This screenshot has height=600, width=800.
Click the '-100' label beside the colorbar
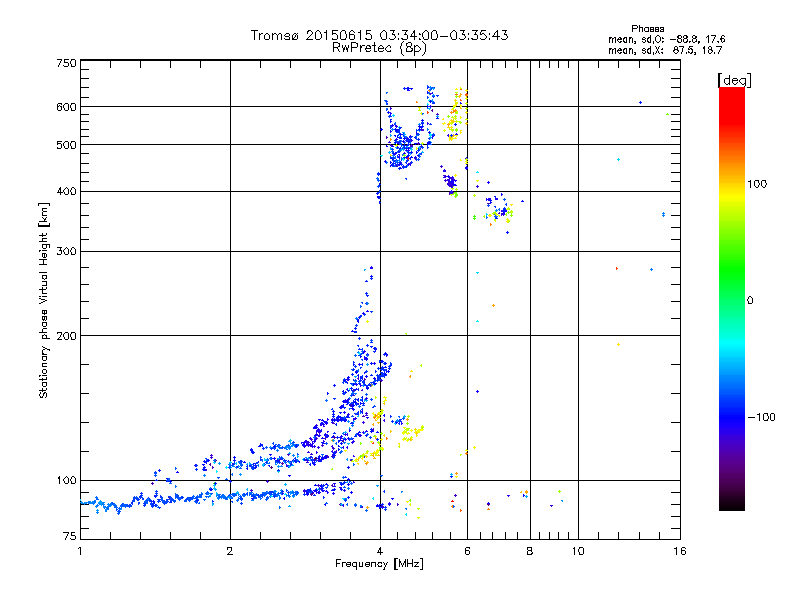coord(762,417)
